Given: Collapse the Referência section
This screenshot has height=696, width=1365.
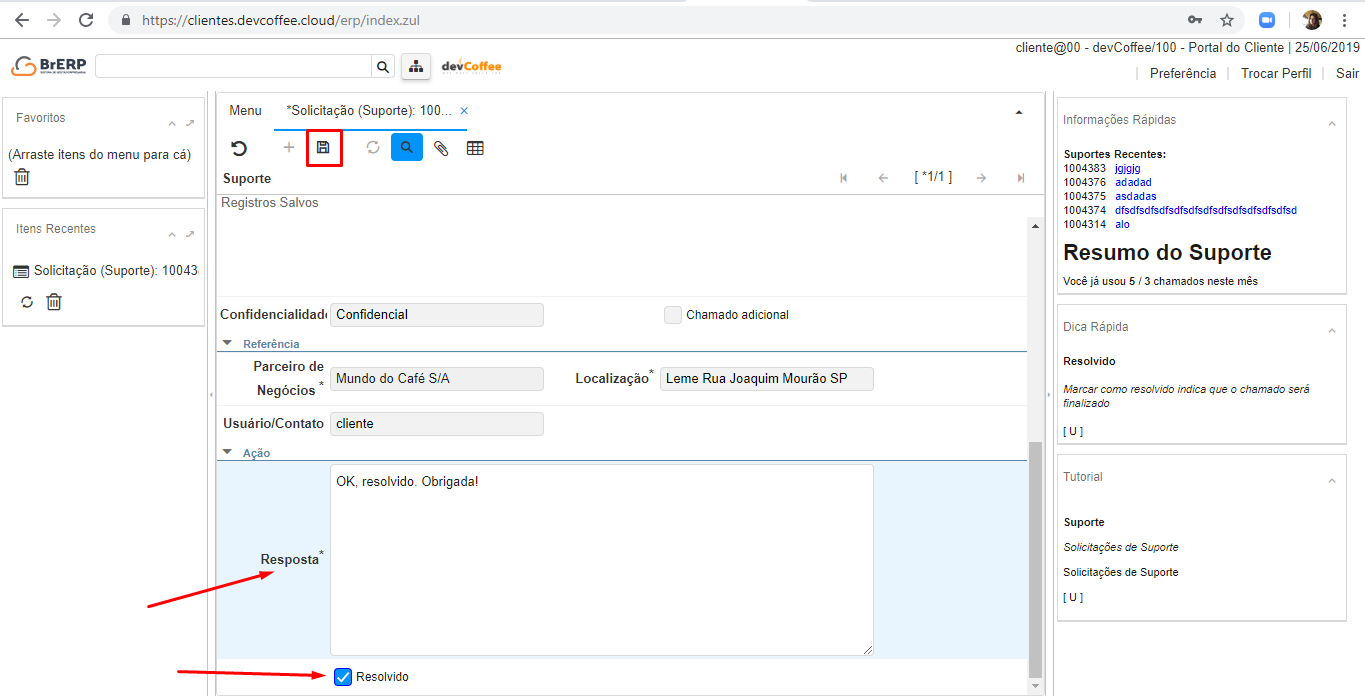Looking at the screenshot, I should pos(227,343).
